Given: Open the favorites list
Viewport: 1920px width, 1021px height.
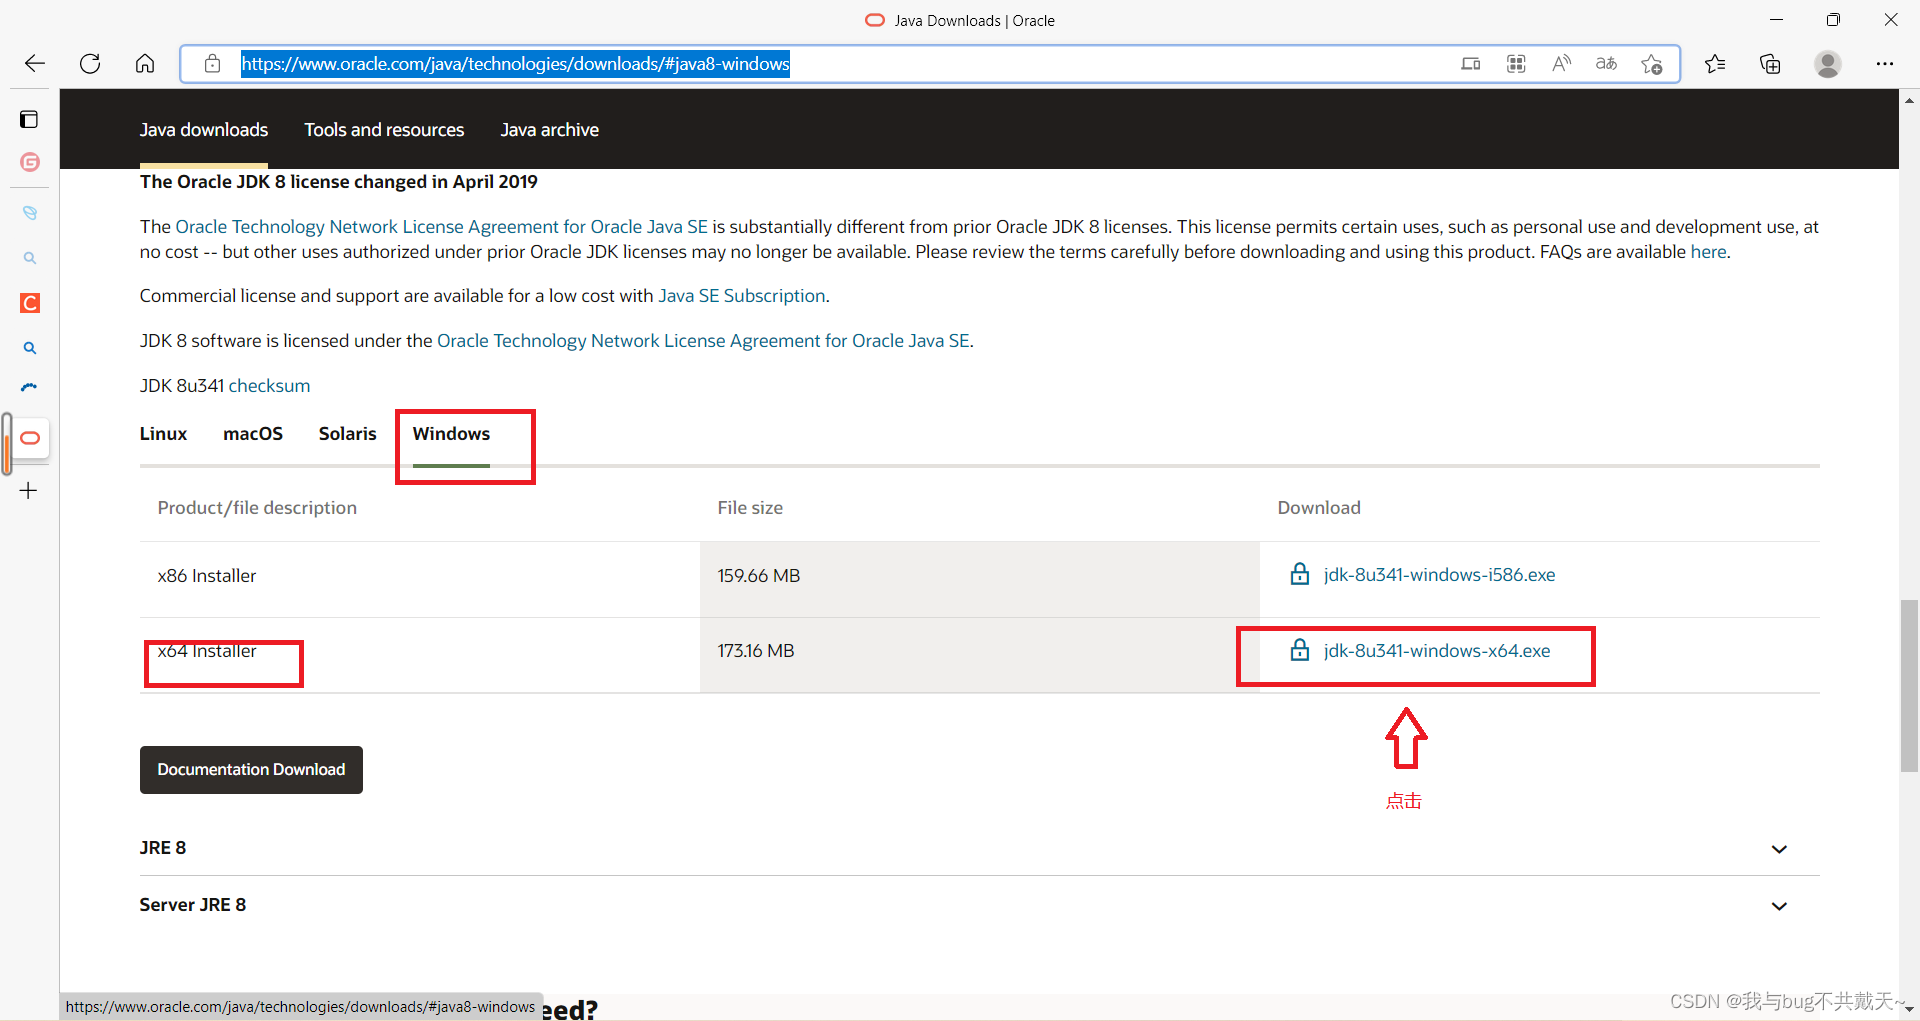Looking at the screenshot, I should point(1715,64).
